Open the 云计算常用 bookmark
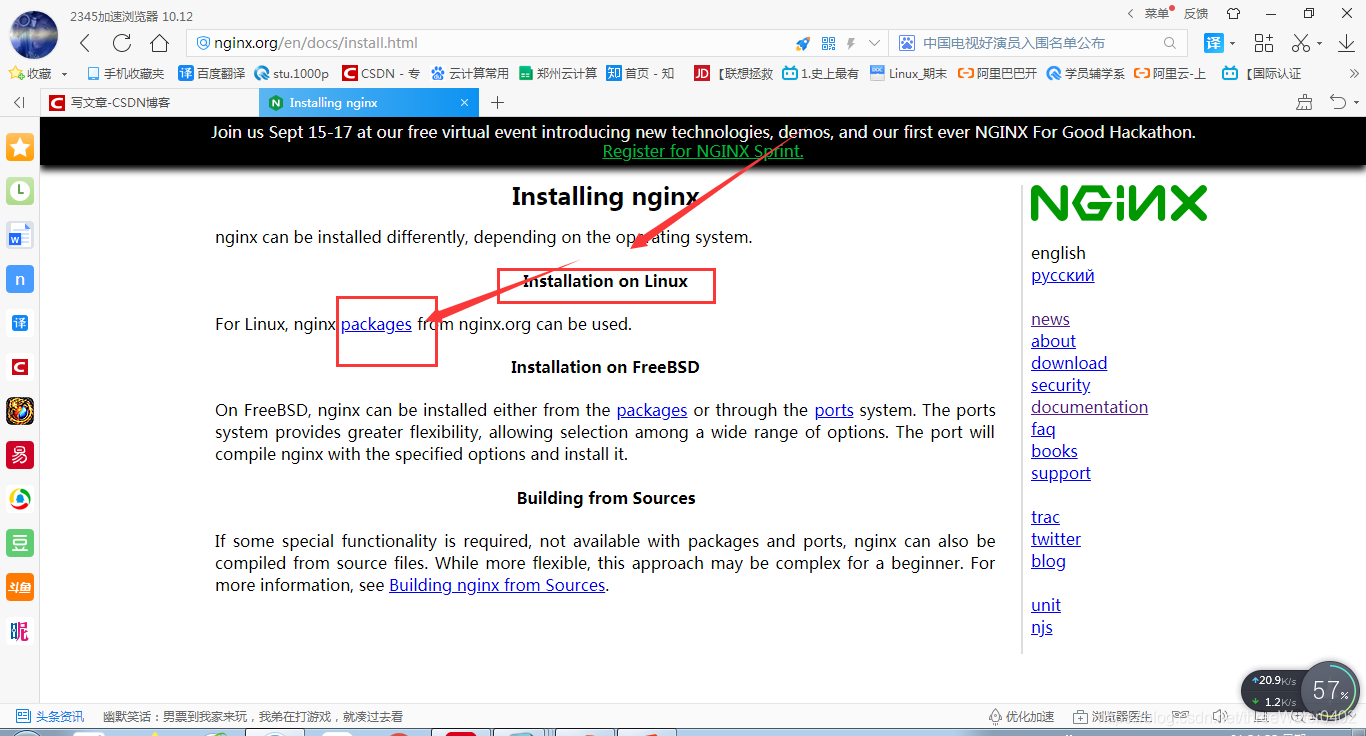Image resolution: width=1366 pixels, height=736 pixels. [x=470, y=73]
